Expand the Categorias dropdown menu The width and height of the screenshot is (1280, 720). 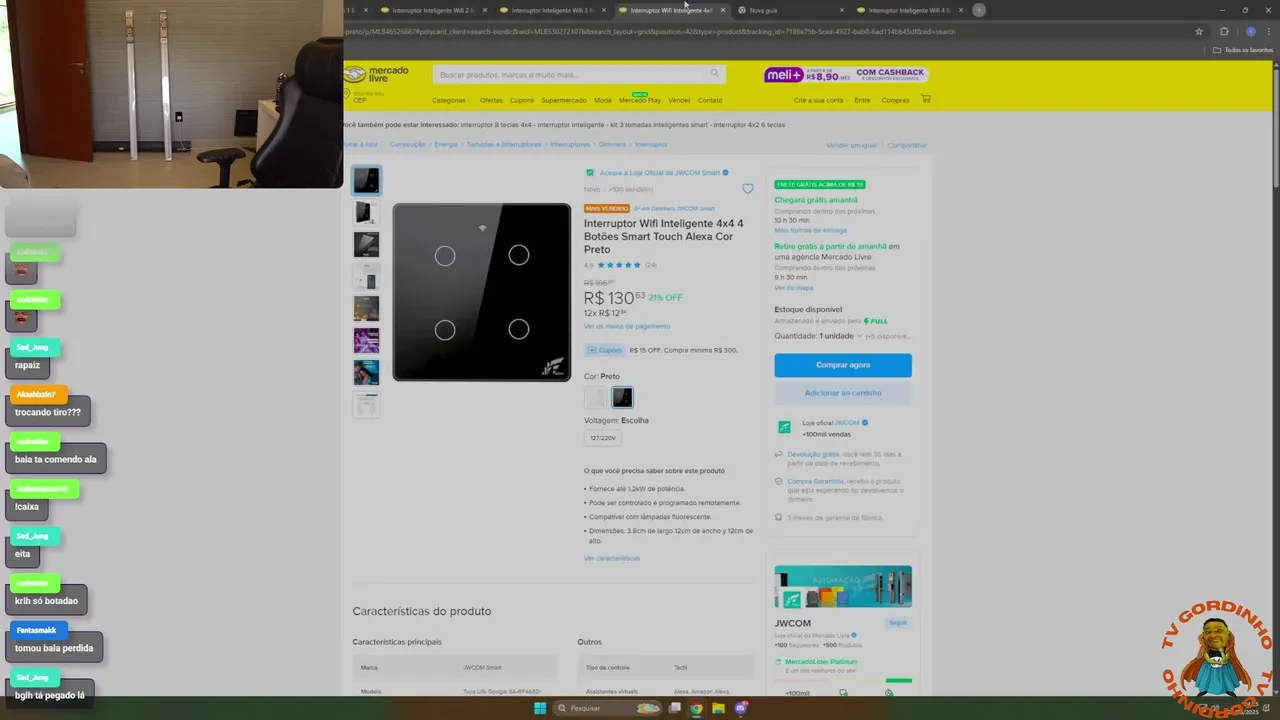[x=451, y=100]
